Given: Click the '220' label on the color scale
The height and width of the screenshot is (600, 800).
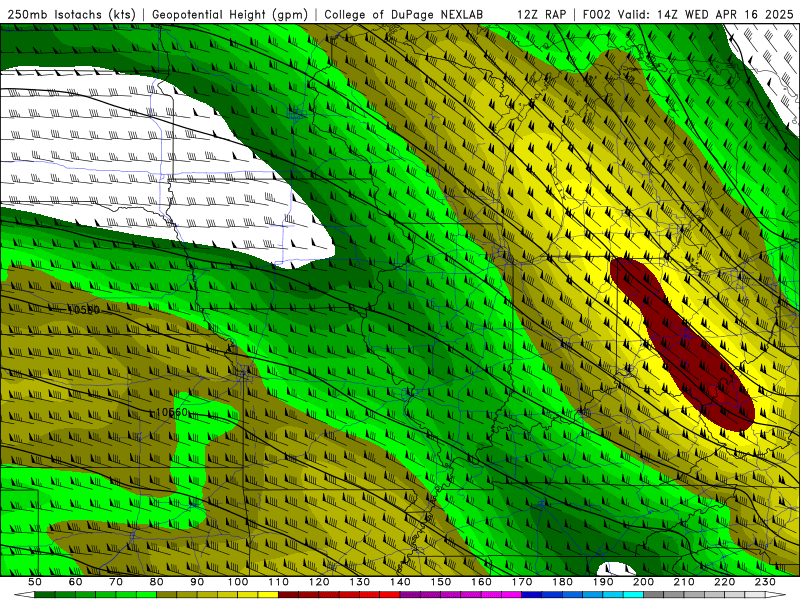Looking at the screenshot, I should coord(724,582).
